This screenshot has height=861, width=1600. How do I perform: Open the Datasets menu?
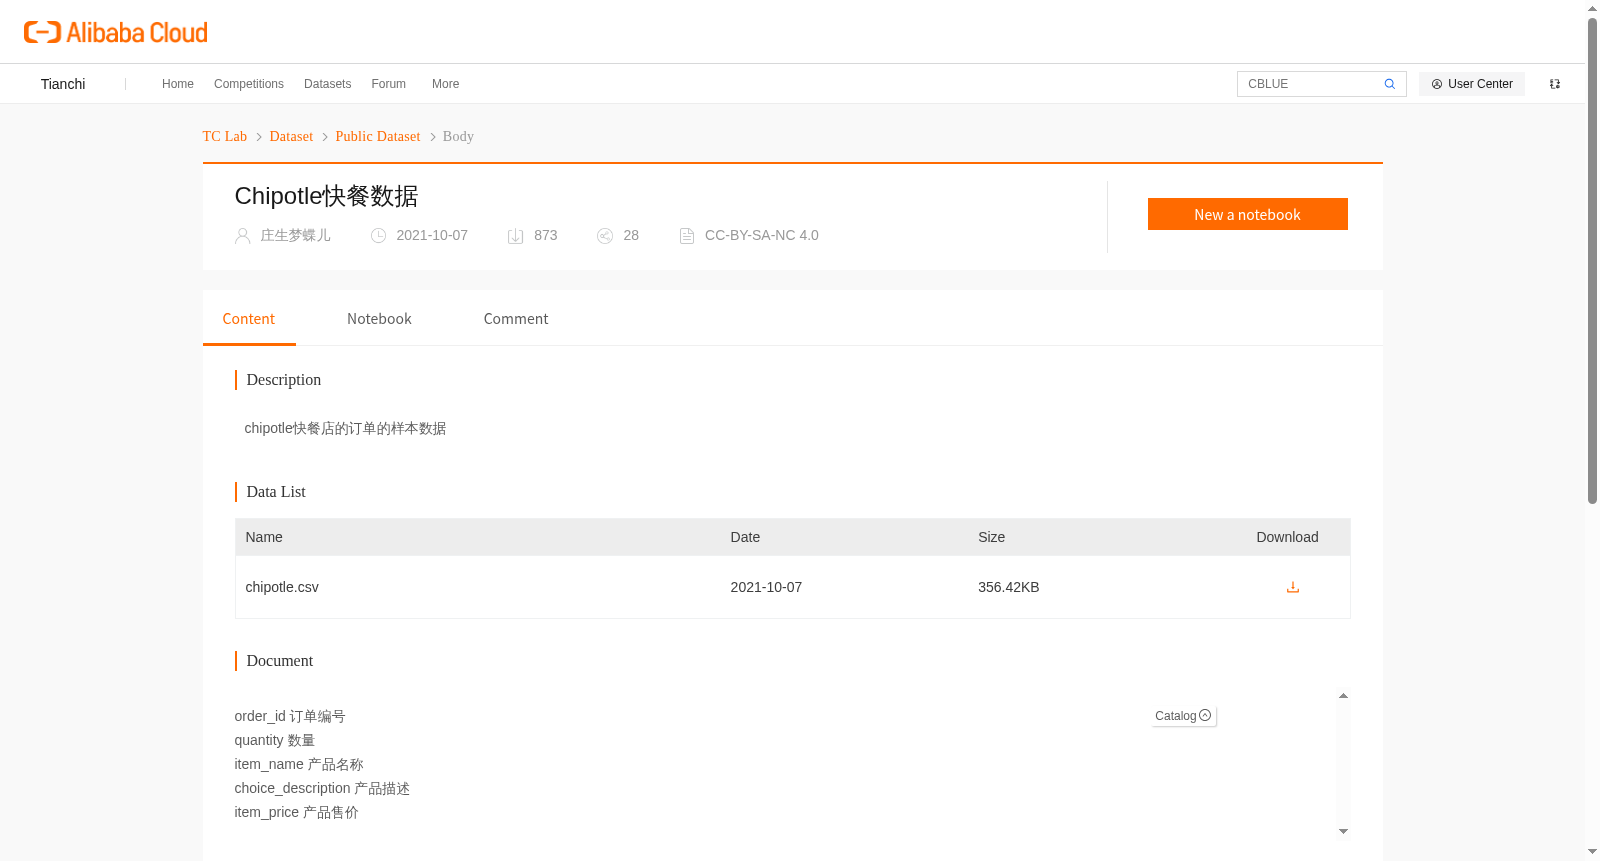coord(327,84)
